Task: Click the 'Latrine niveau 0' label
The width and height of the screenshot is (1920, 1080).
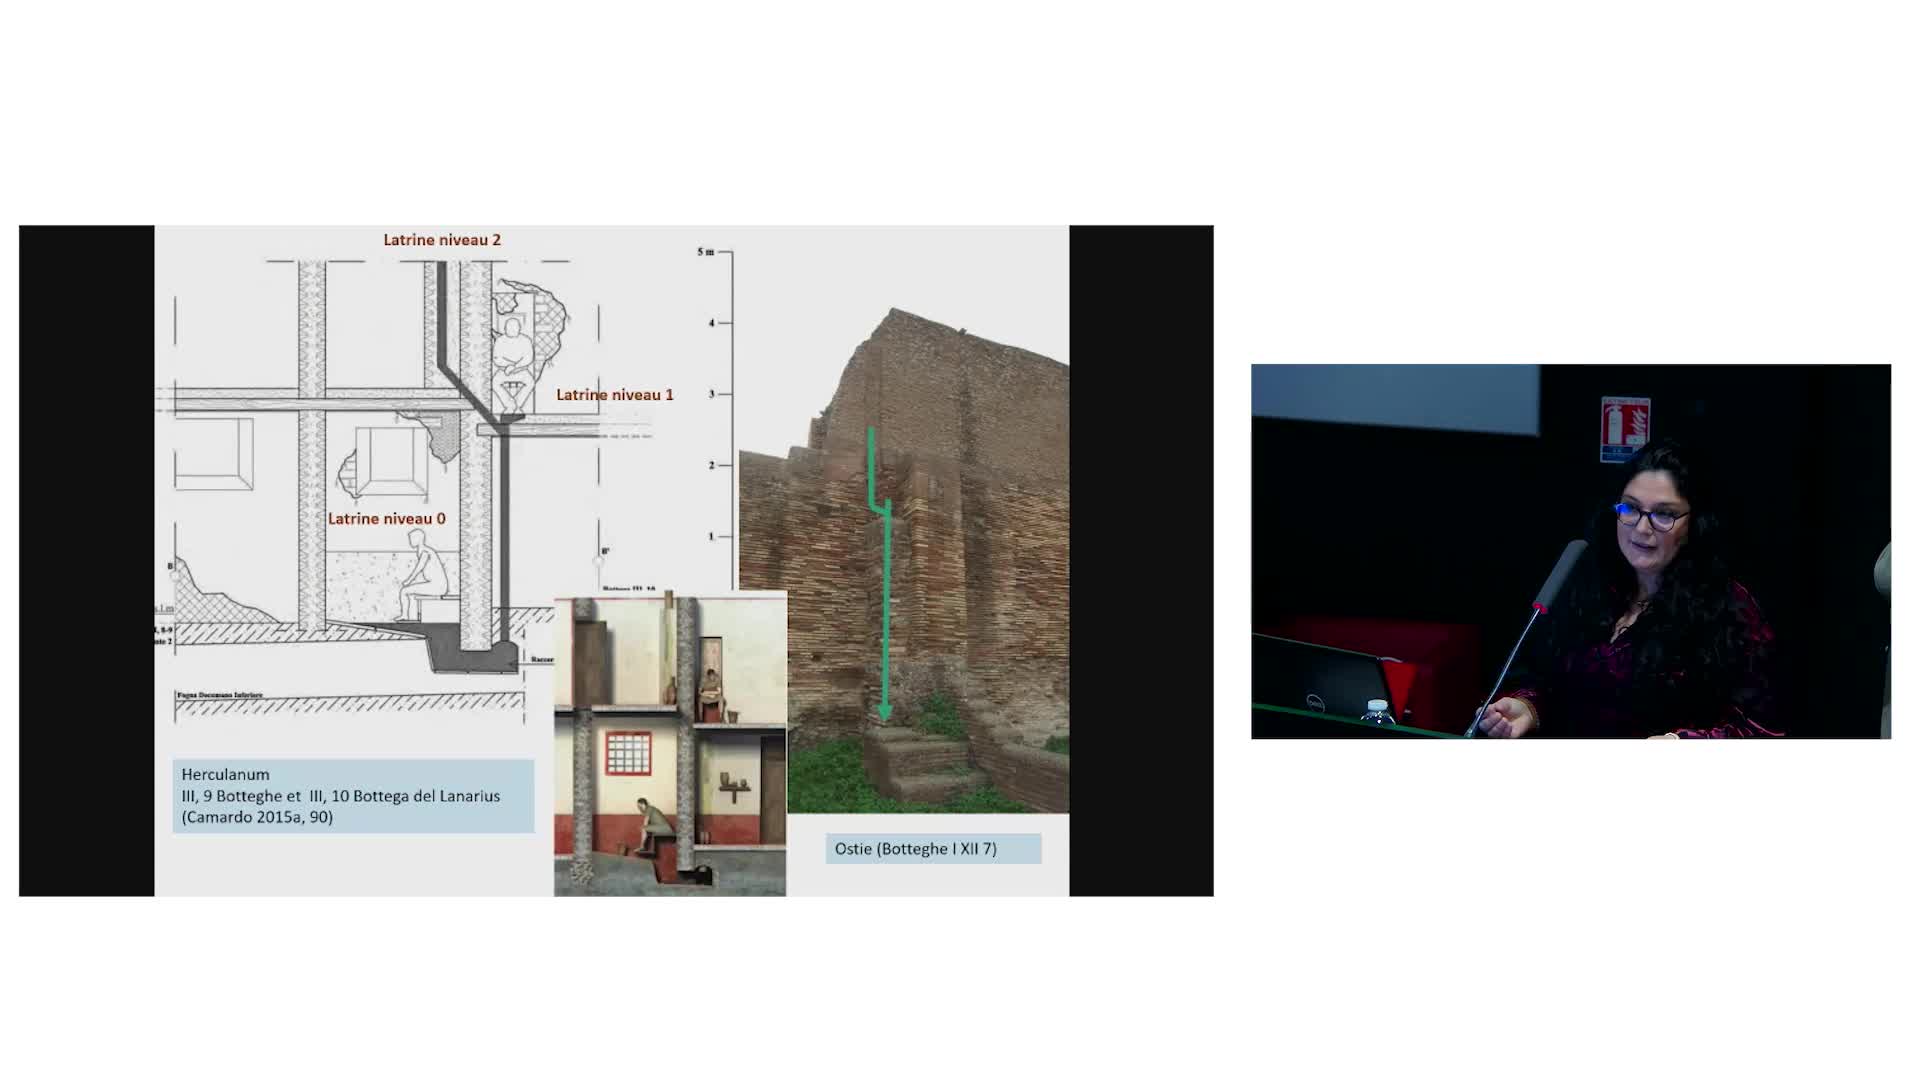Action: 386,519
